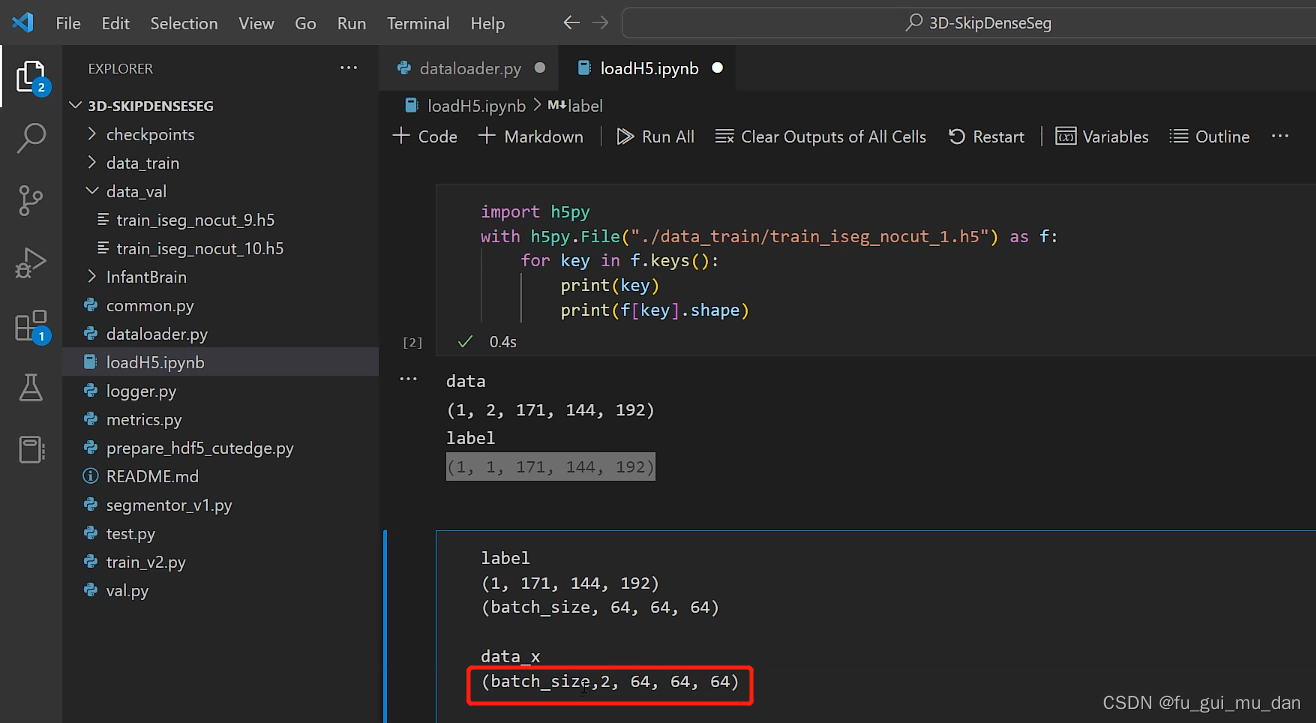This screenshot has height=723, width=1316.
Task: Switch to the dataloader.py tab
Action: (469, 68)
